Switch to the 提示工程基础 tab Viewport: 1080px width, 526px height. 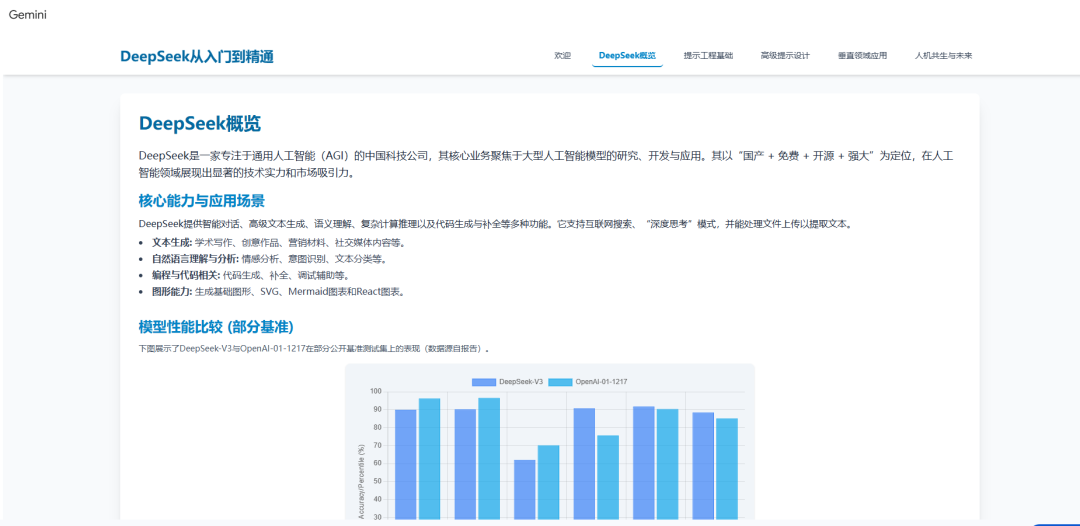708,56
